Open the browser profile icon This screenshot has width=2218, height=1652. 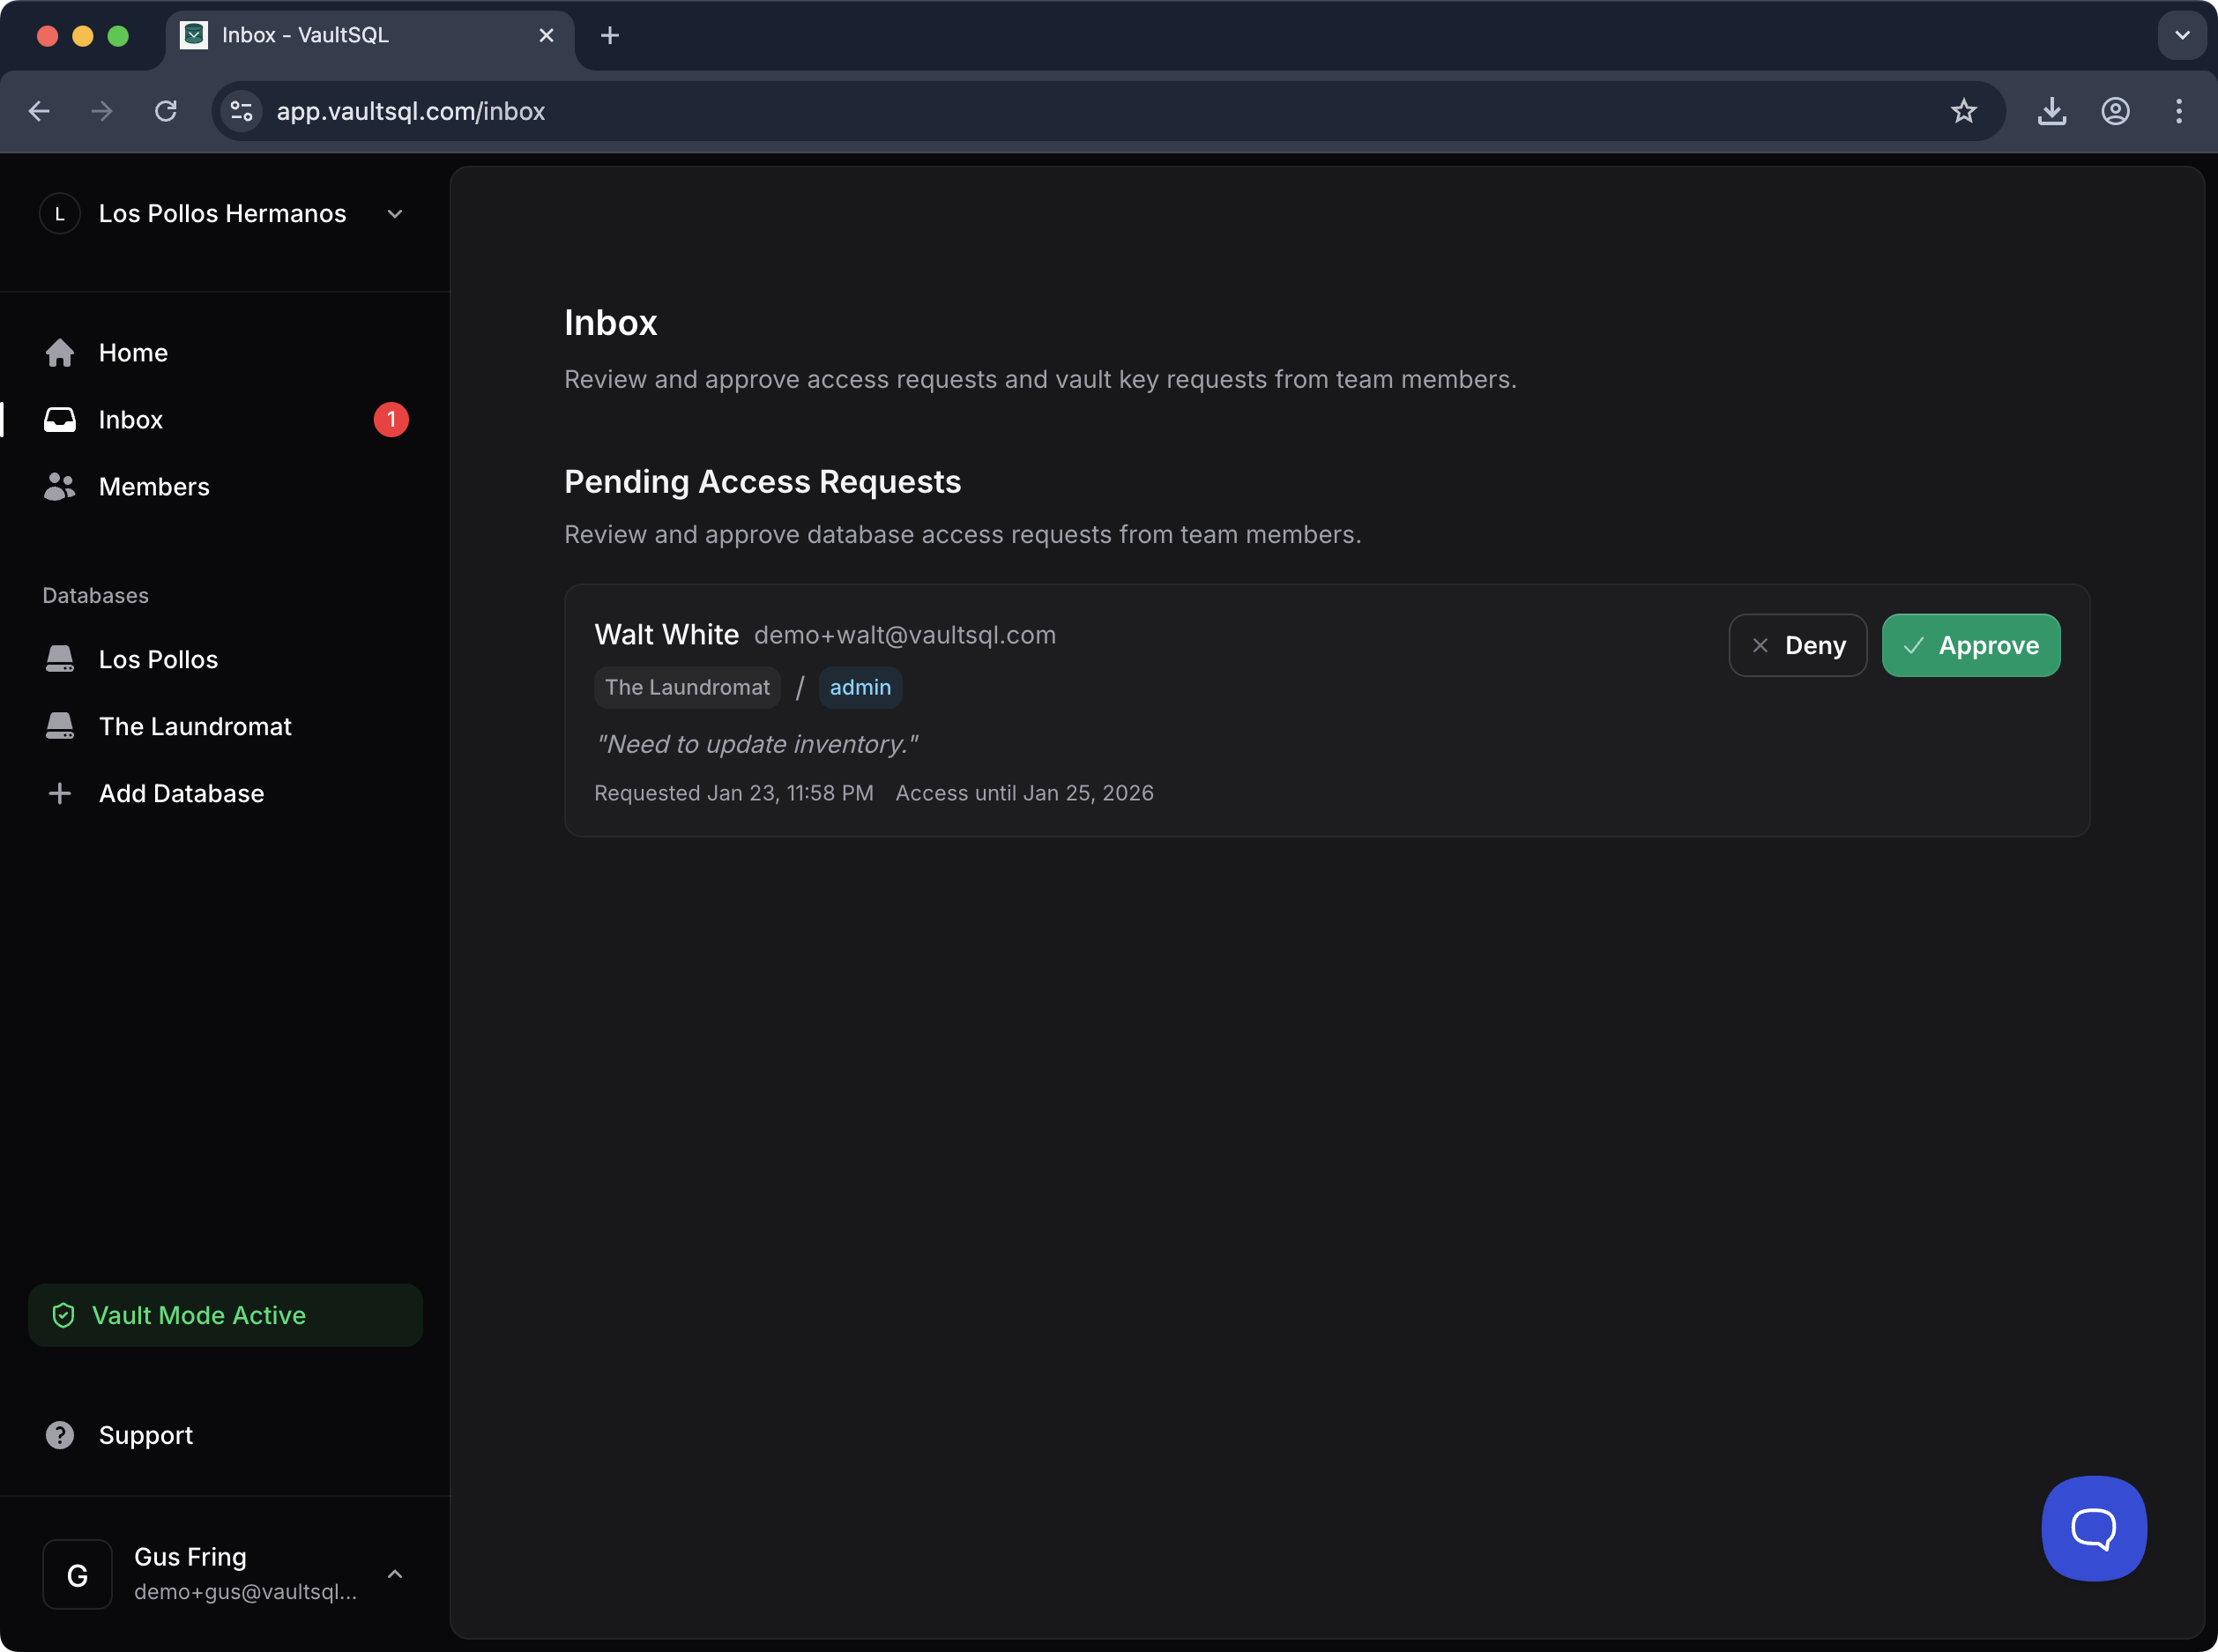[x=2115, y=111]
